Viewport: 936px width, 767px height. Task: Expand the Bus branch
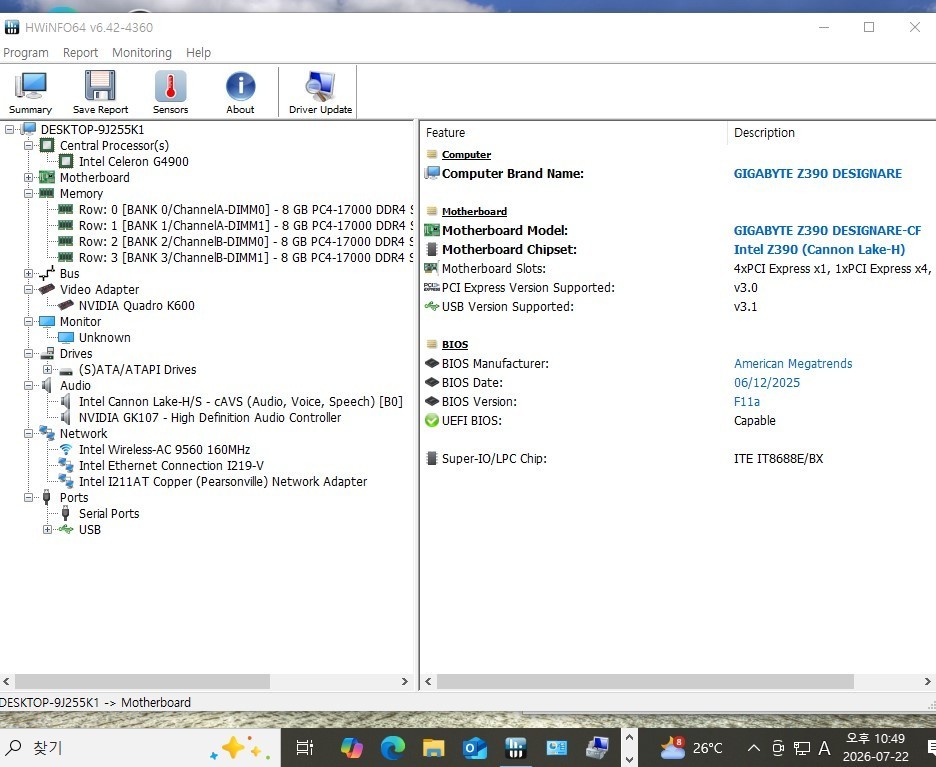pos(28,273)
